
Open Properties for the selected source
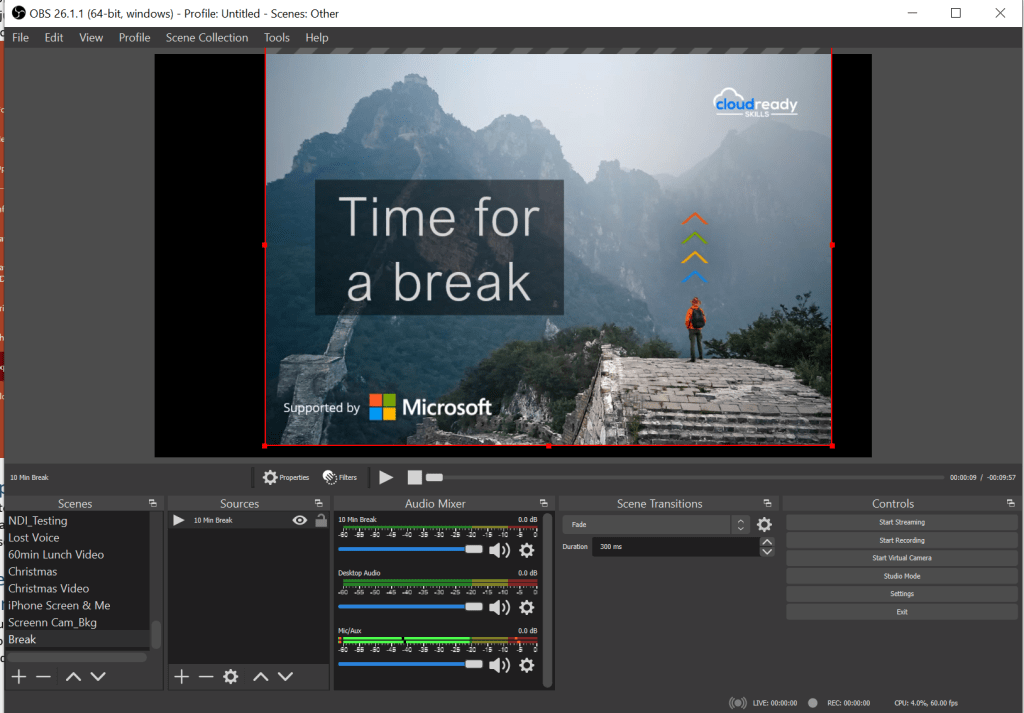tap(286, 478)
